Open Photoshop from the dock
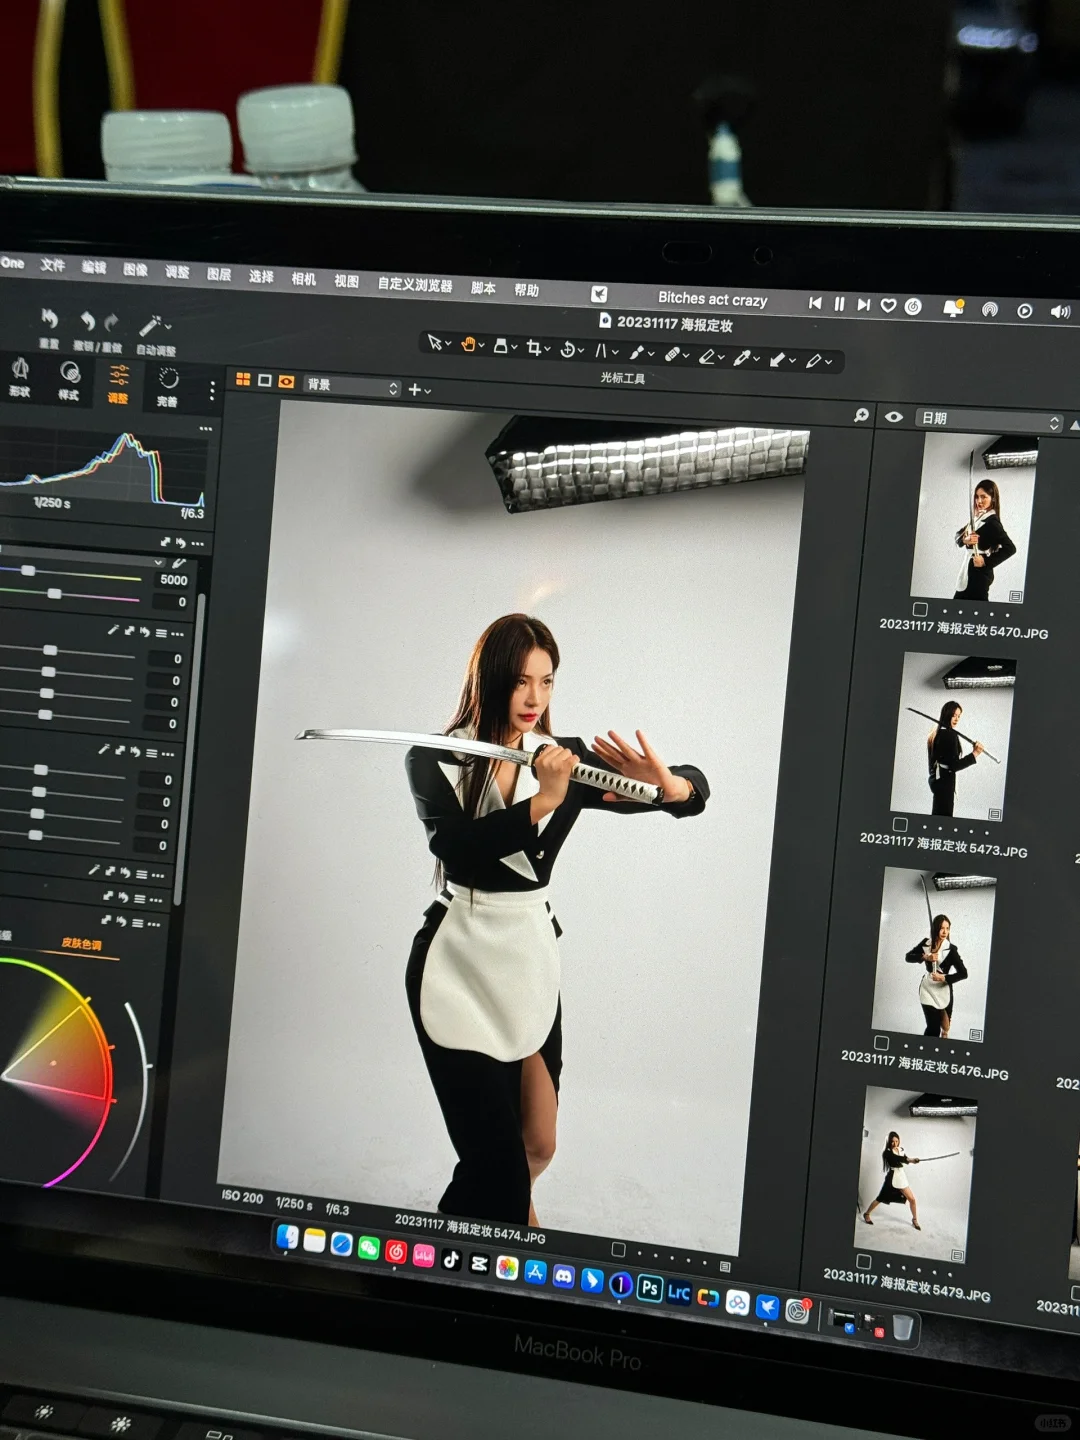Screen dimensions: 1080x1440 (649, 1289)
